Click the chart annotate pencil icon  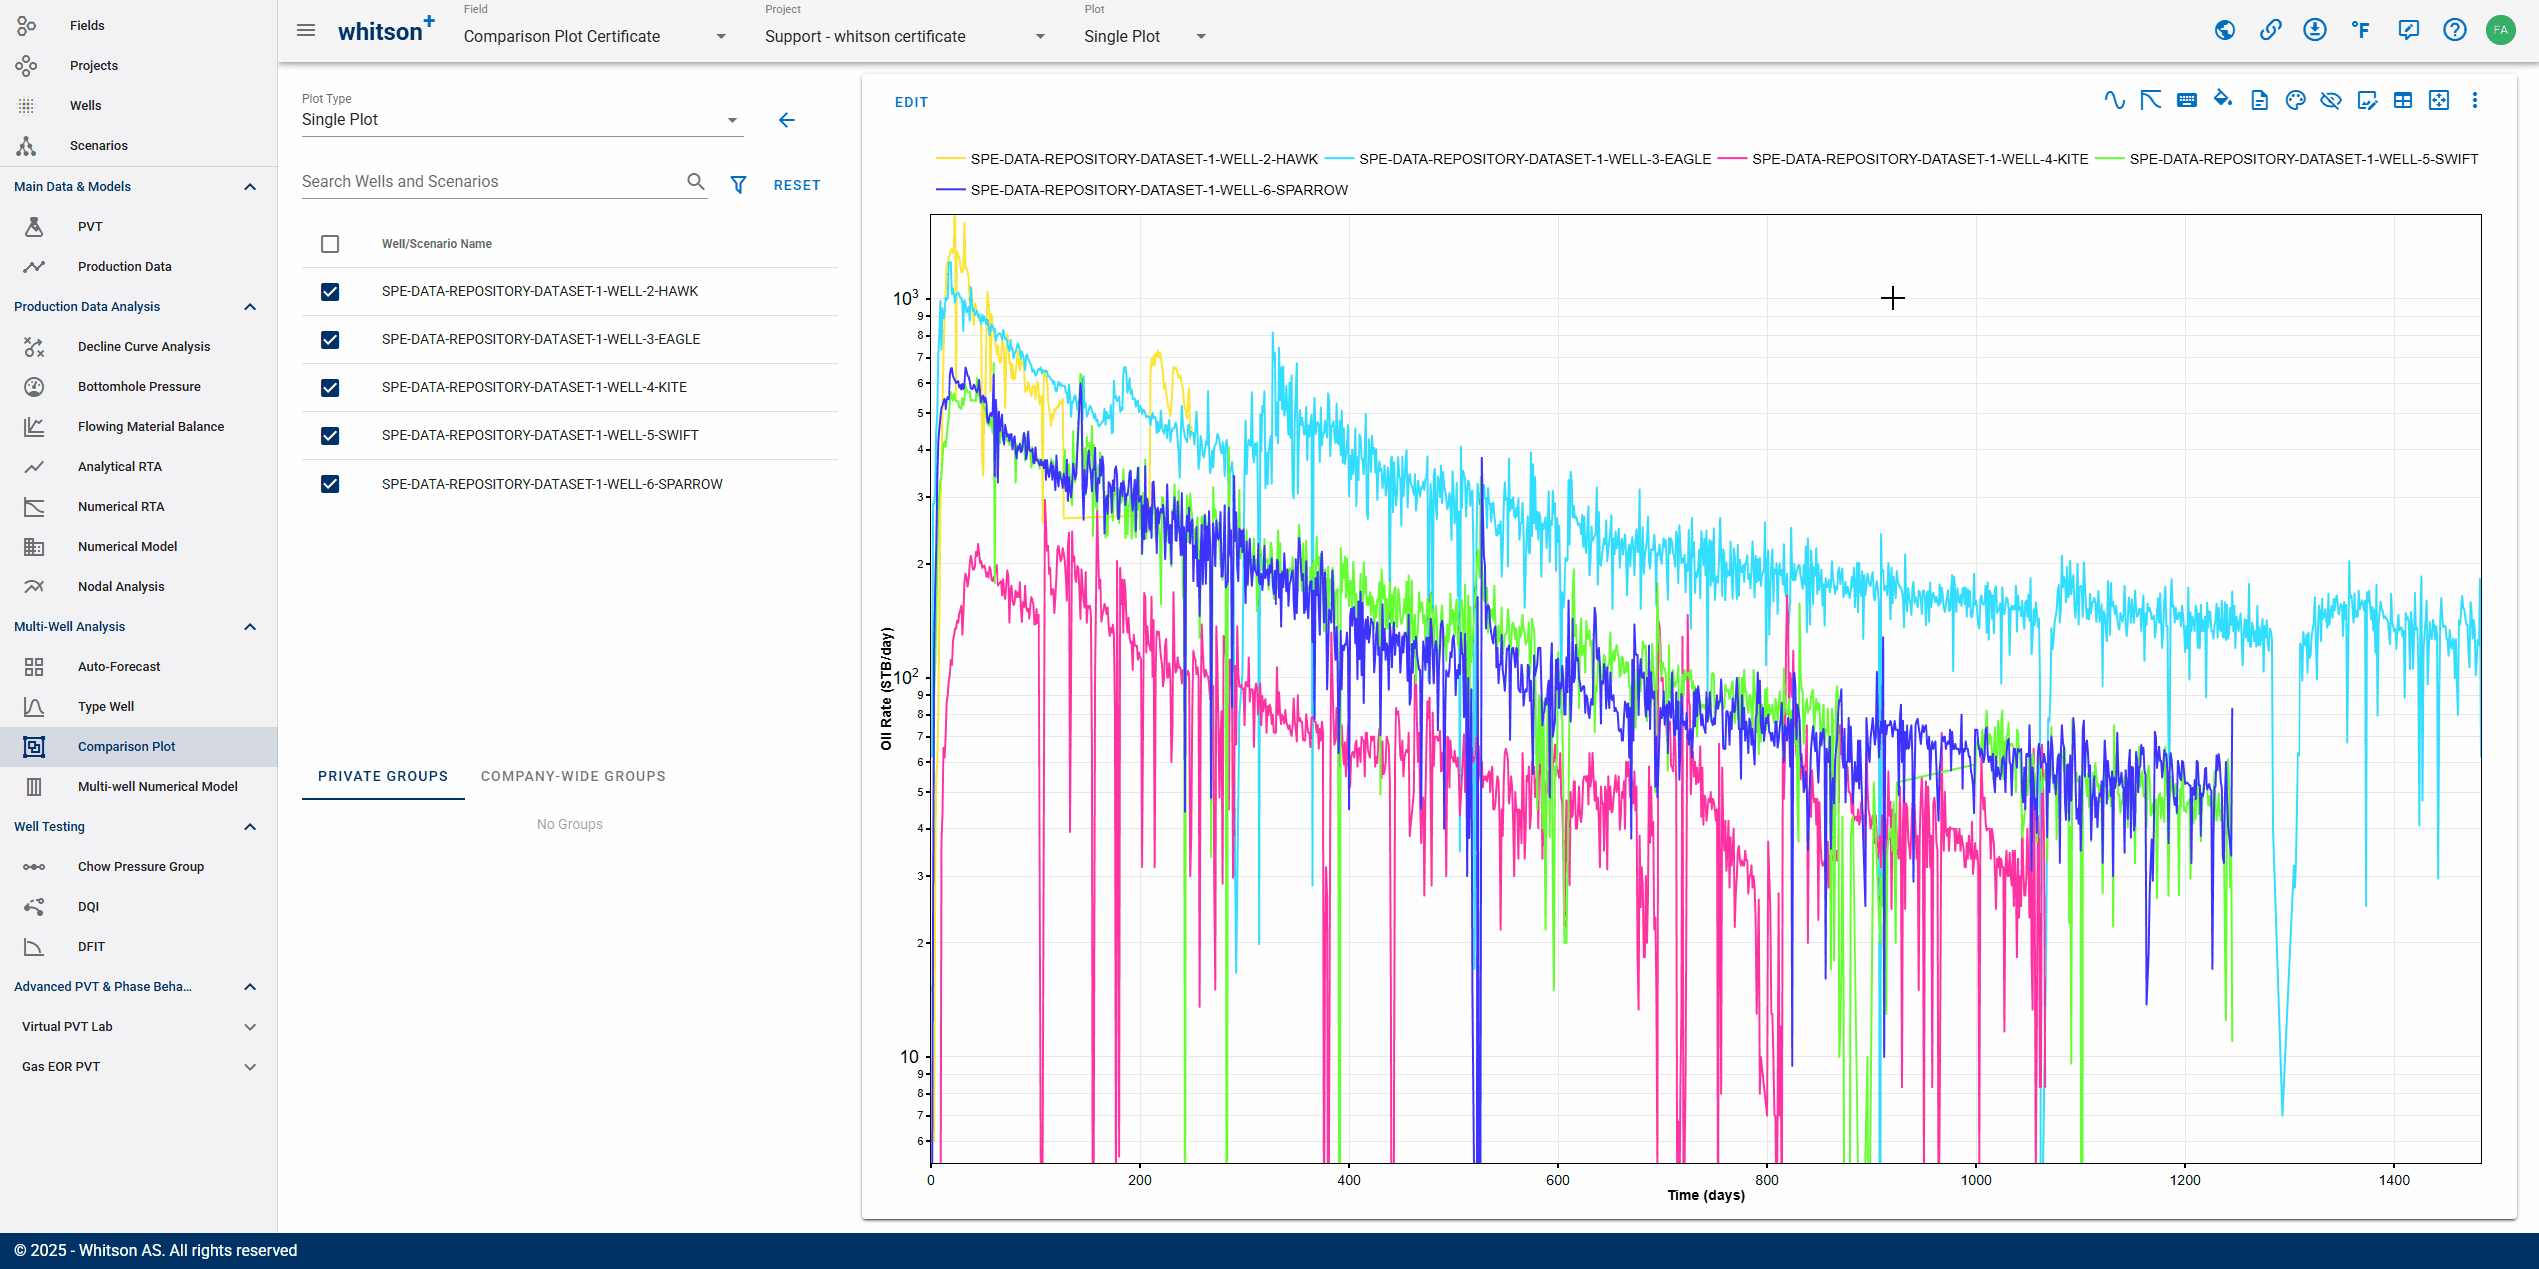point(2367,100)
